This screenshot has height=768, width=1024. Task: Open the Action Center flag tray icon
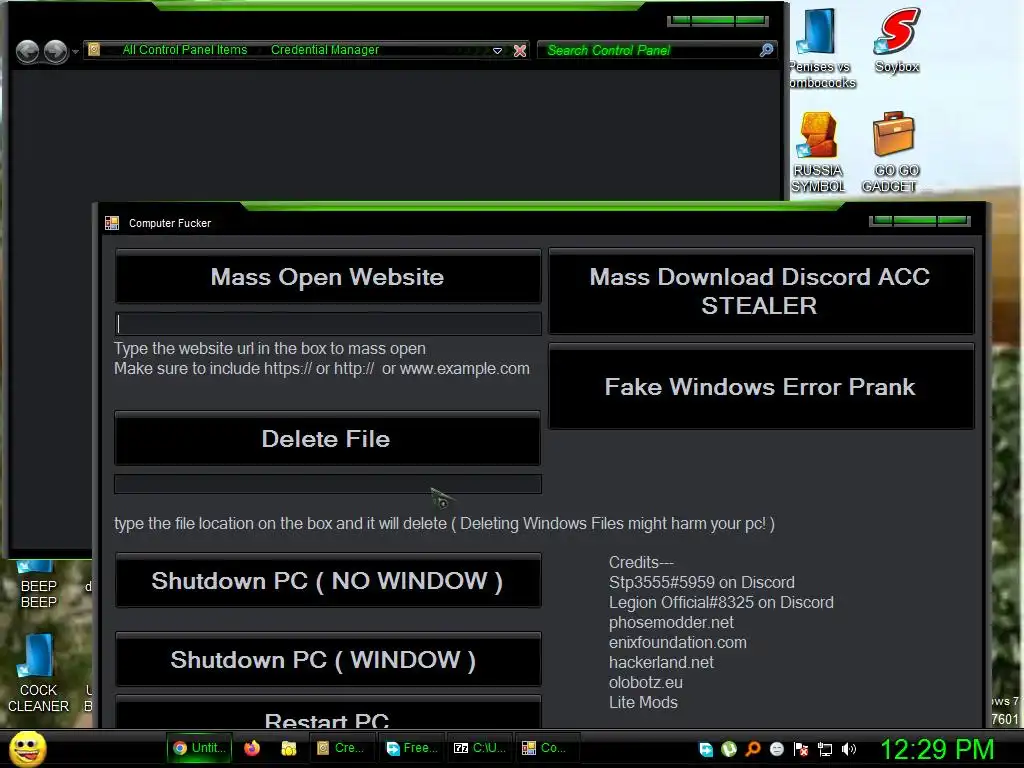pos(801,749)
